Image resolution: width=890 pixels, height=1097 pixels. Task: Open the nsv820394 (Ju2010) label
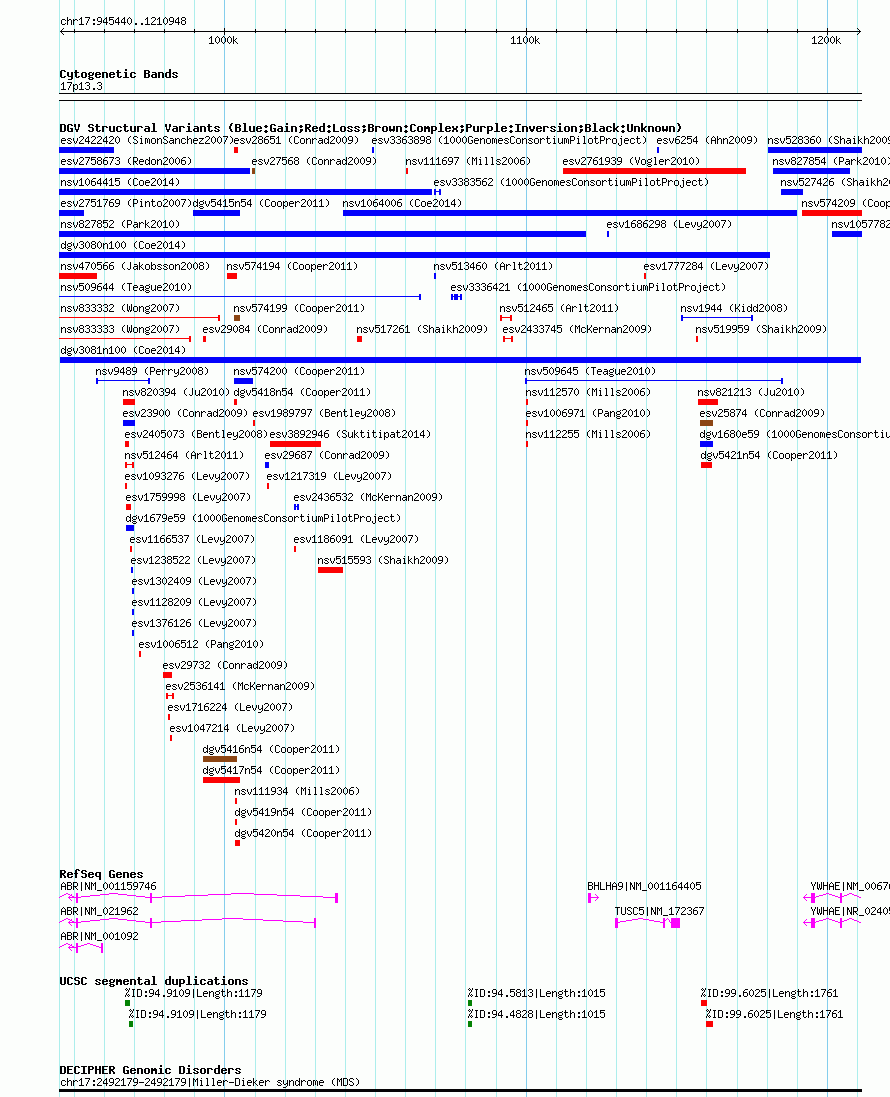coord(176,392)
